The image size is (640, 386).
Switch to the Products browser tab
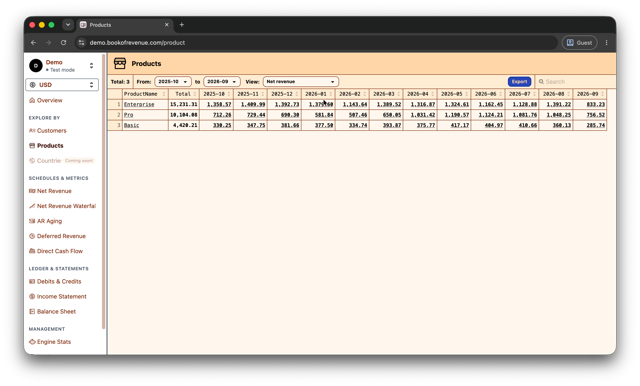pyautogui.click(x=124, y=25)
